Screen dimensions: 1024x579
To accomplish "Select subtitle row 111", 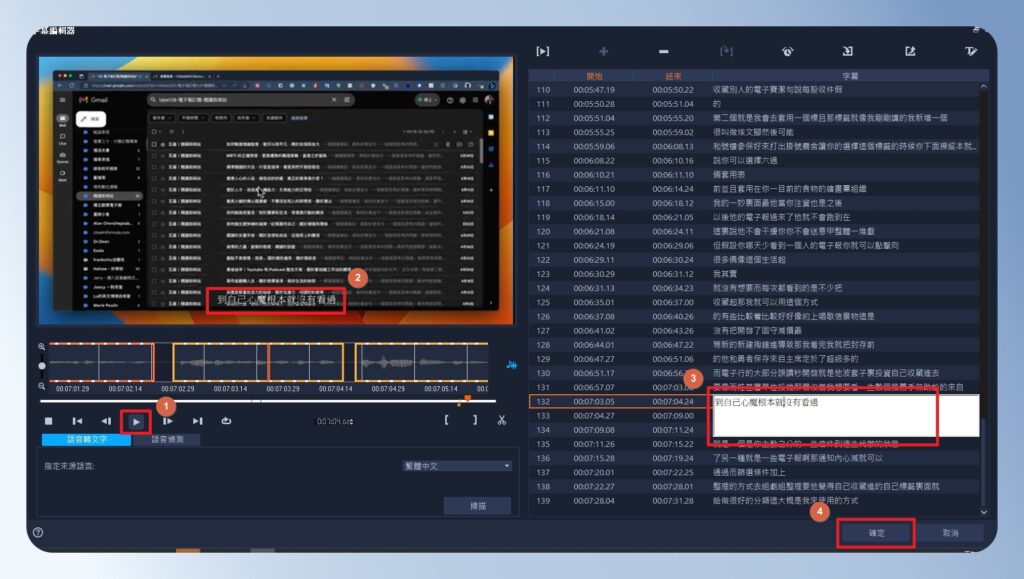I will (x=754, y=104).
